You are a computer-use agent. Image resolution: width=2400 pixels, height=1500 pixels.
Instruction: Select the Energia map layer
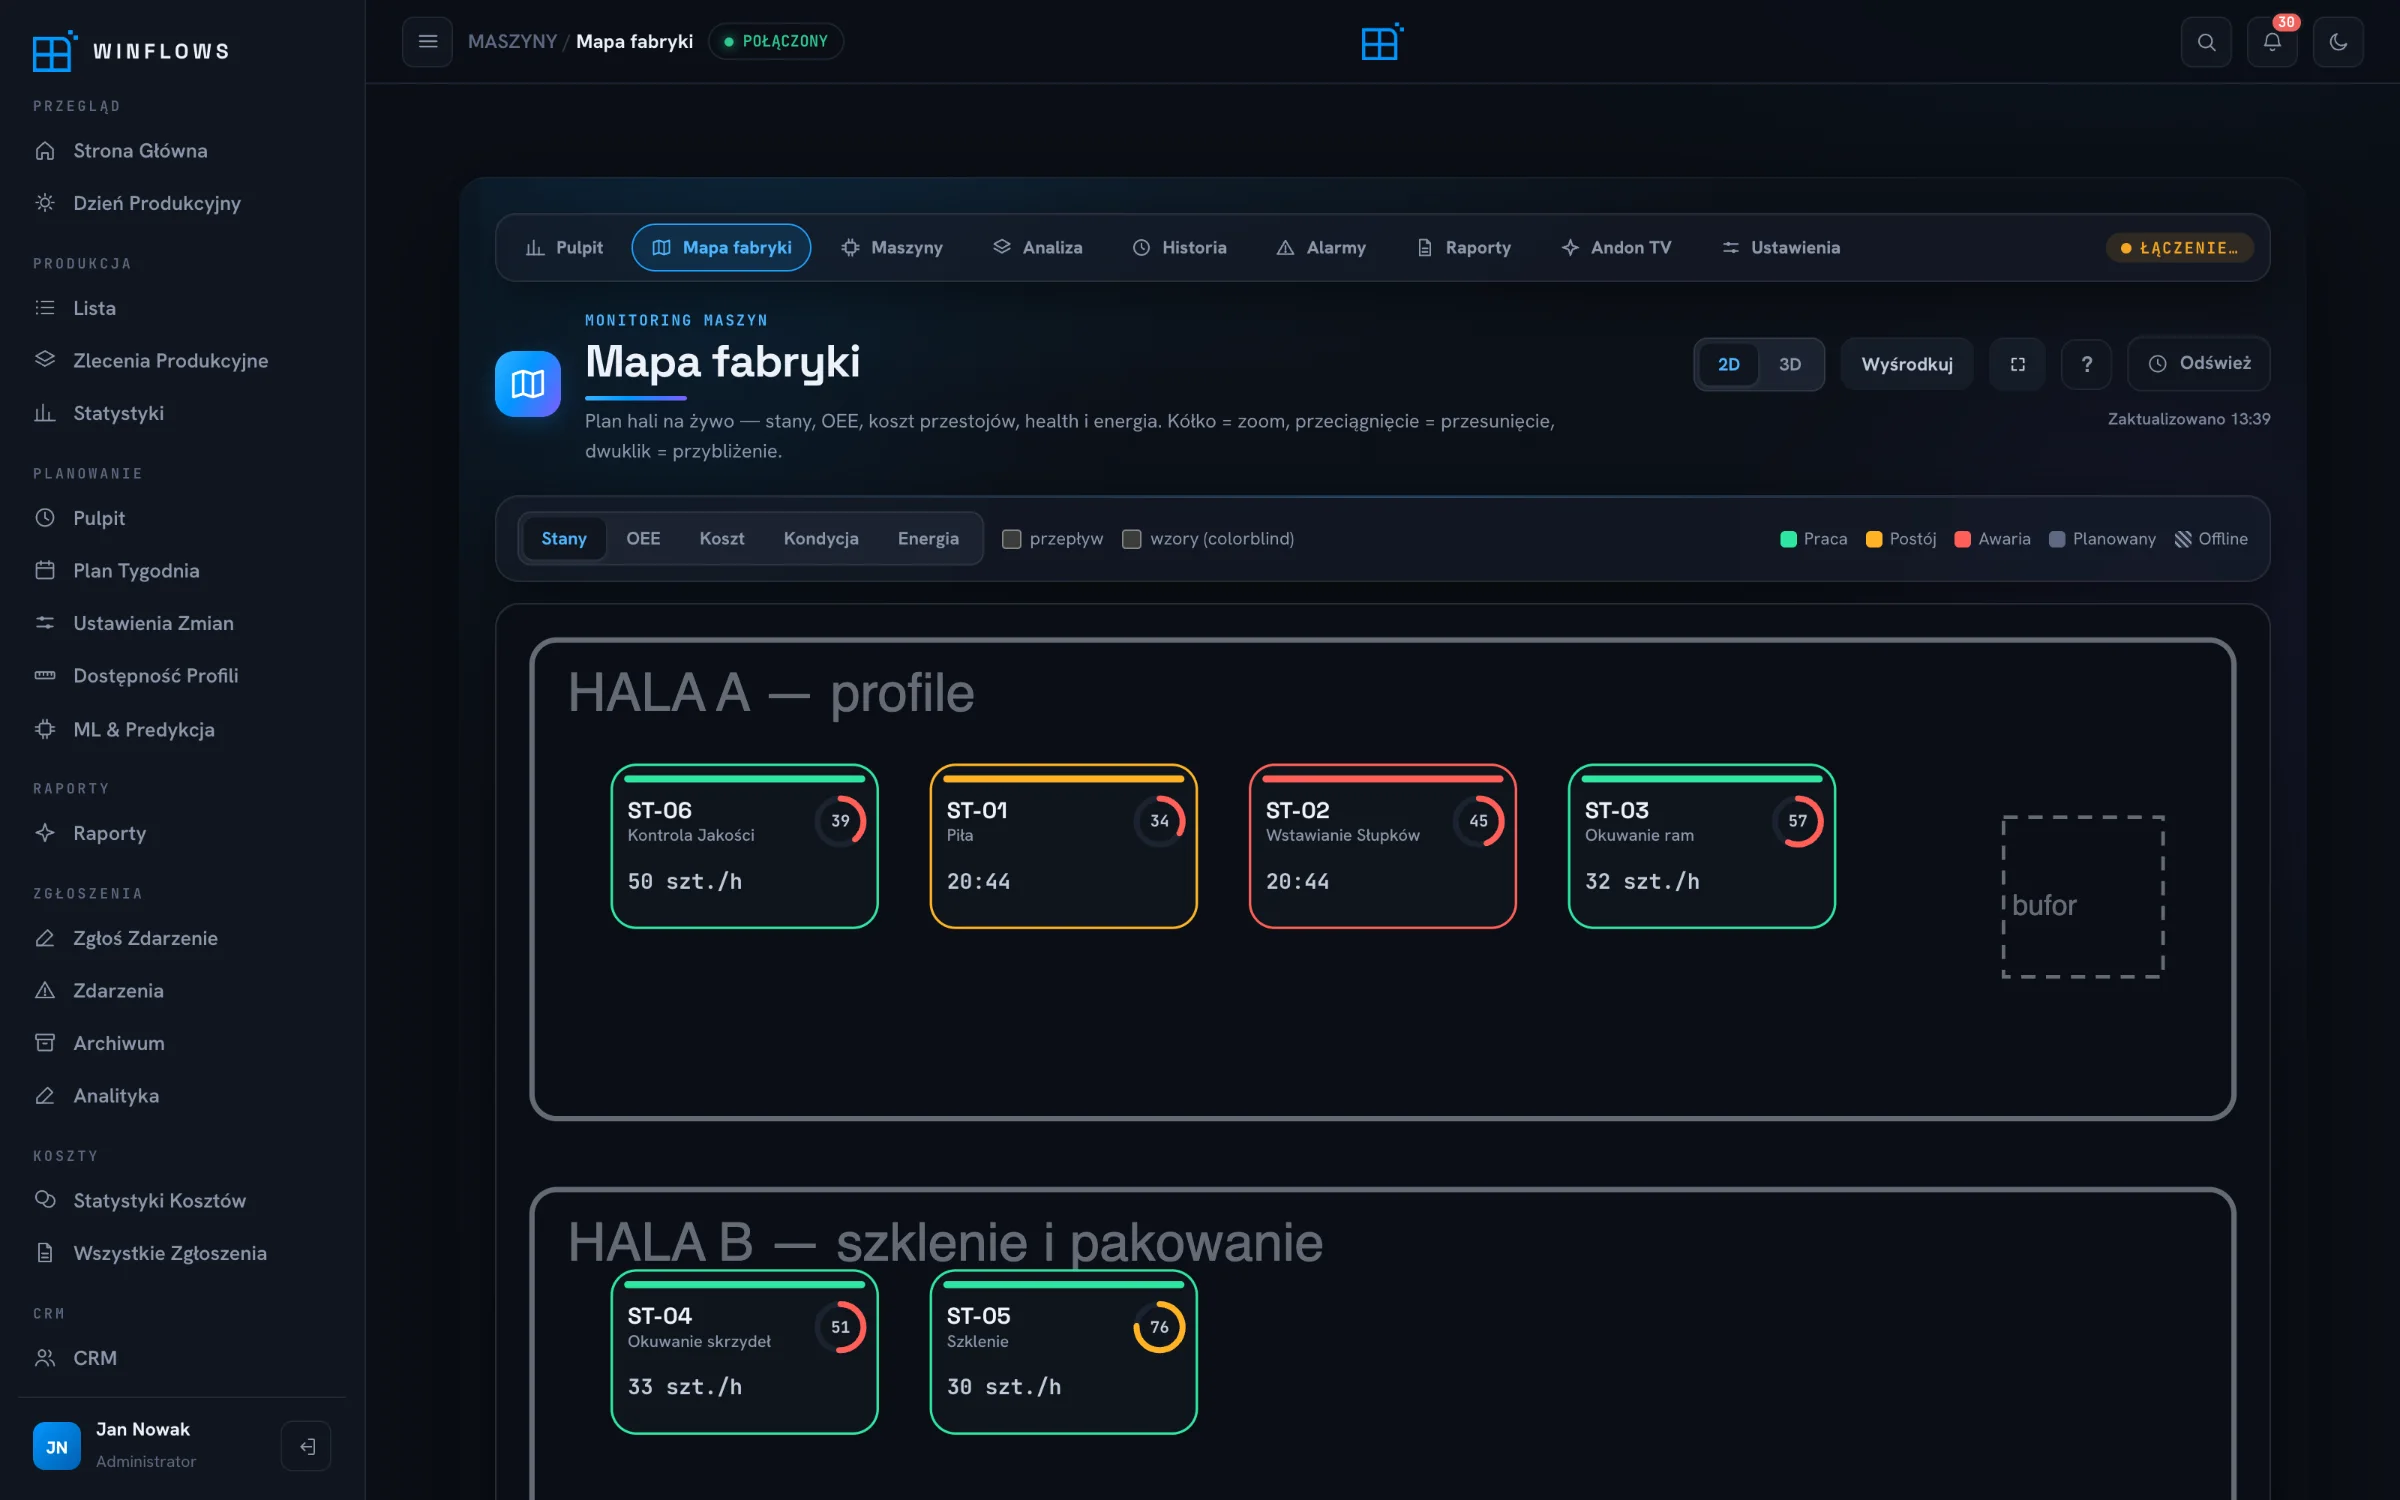[927, 539]
